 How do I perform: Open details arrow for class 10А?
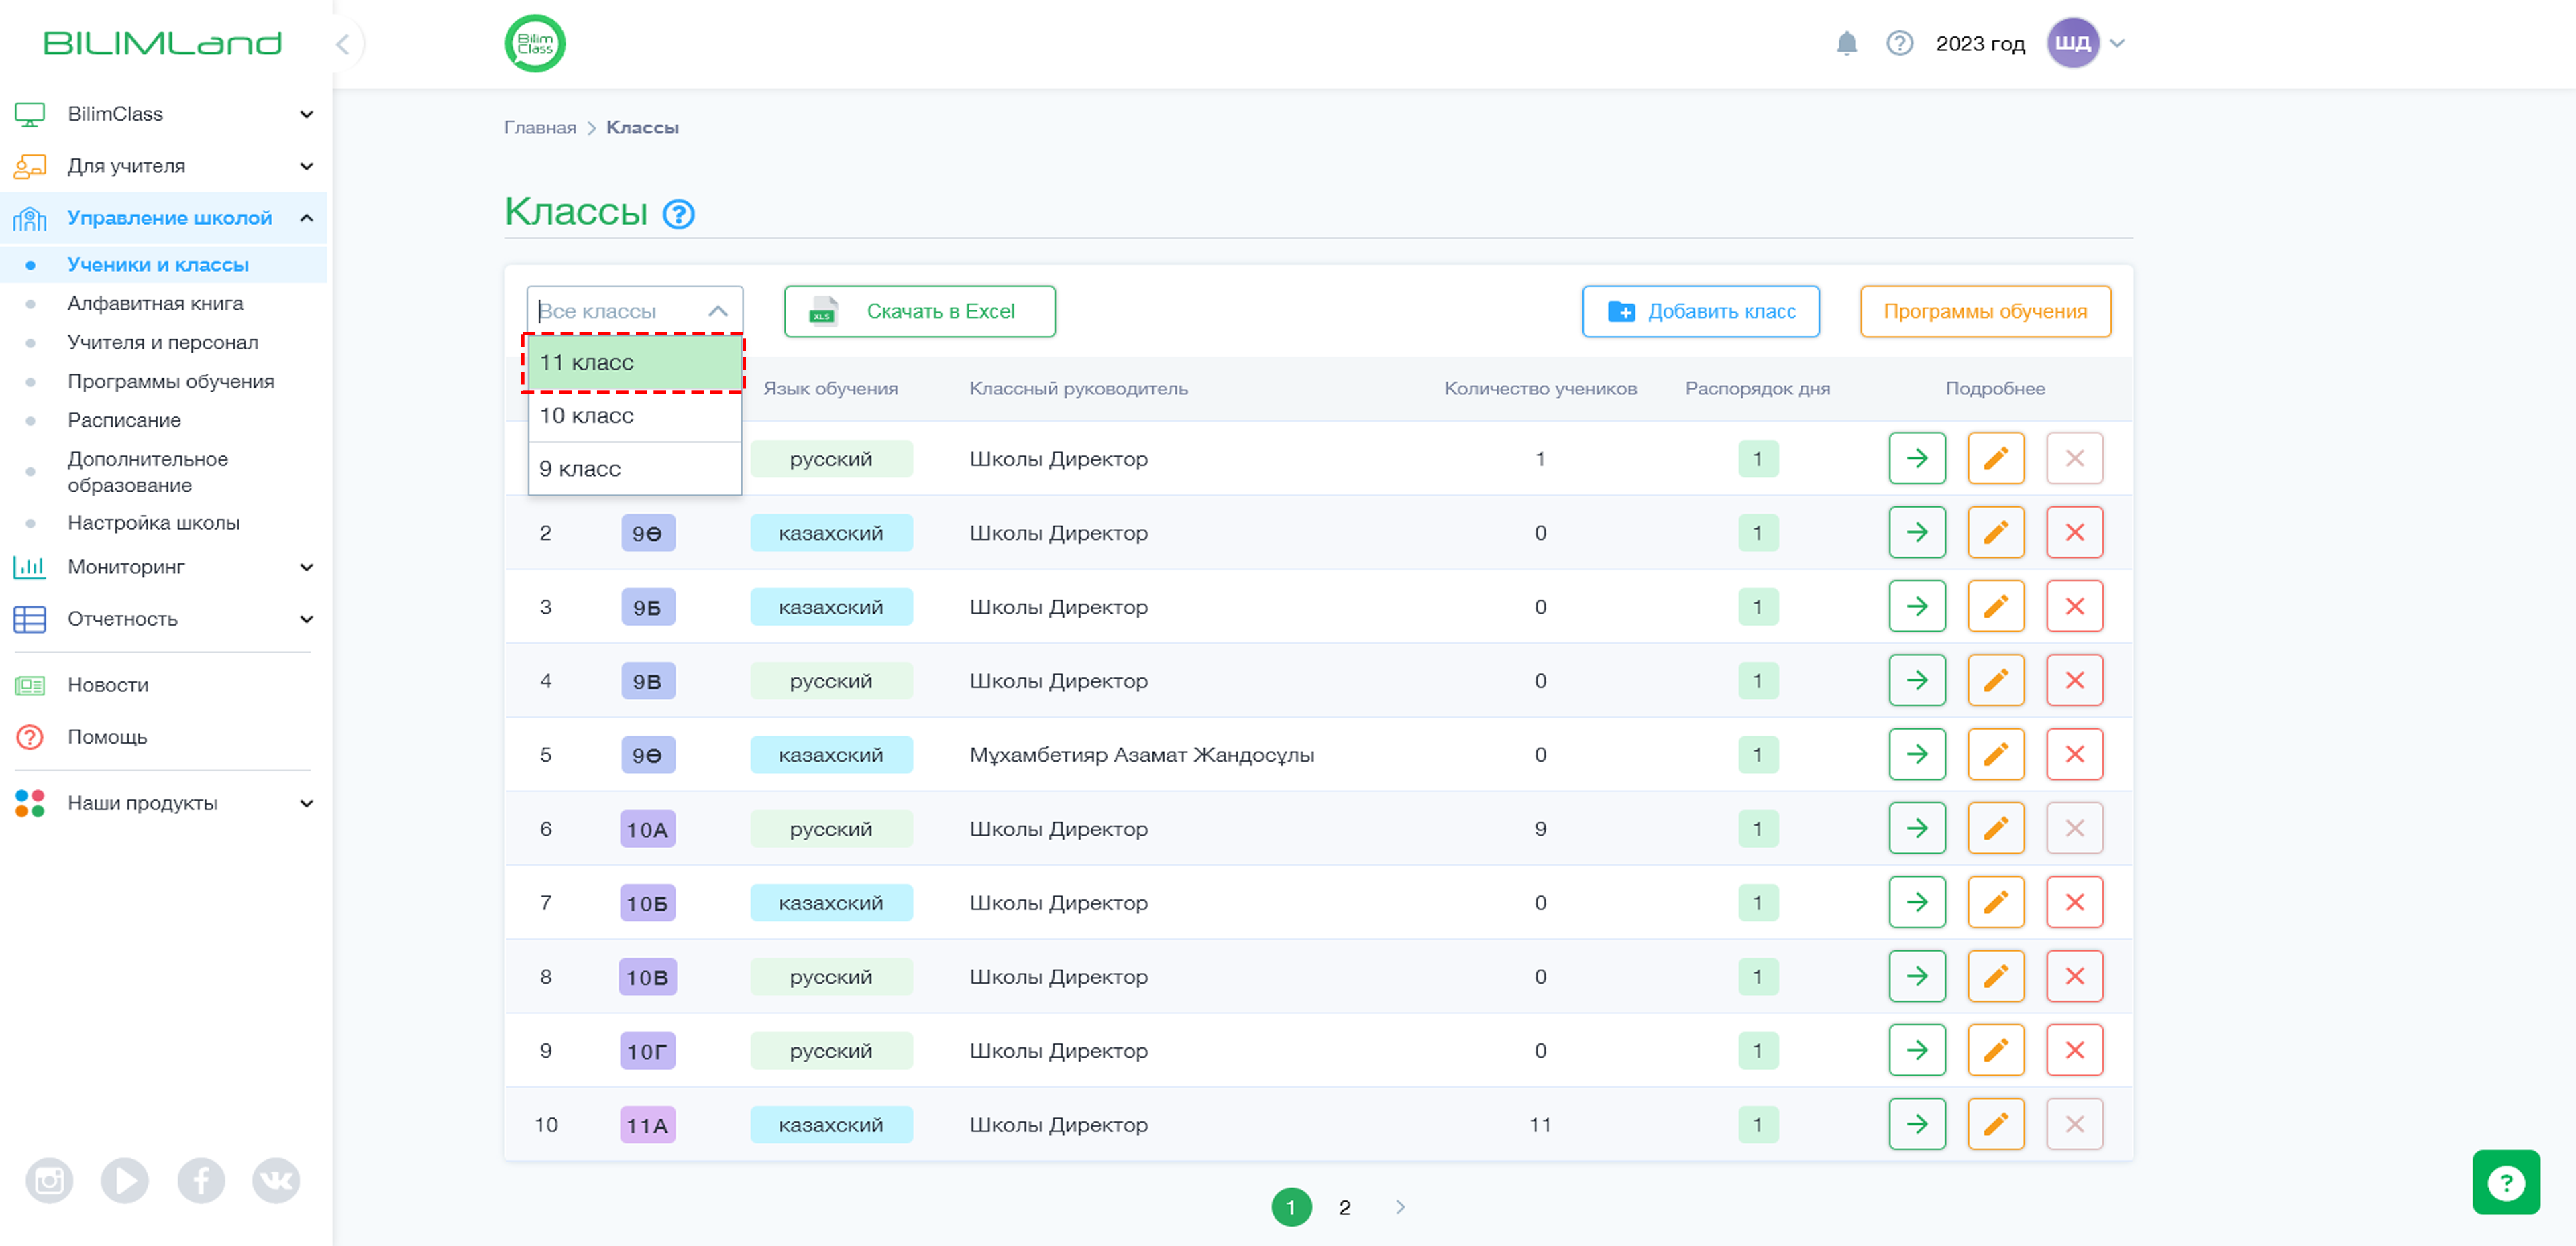tap(1916, 828)
